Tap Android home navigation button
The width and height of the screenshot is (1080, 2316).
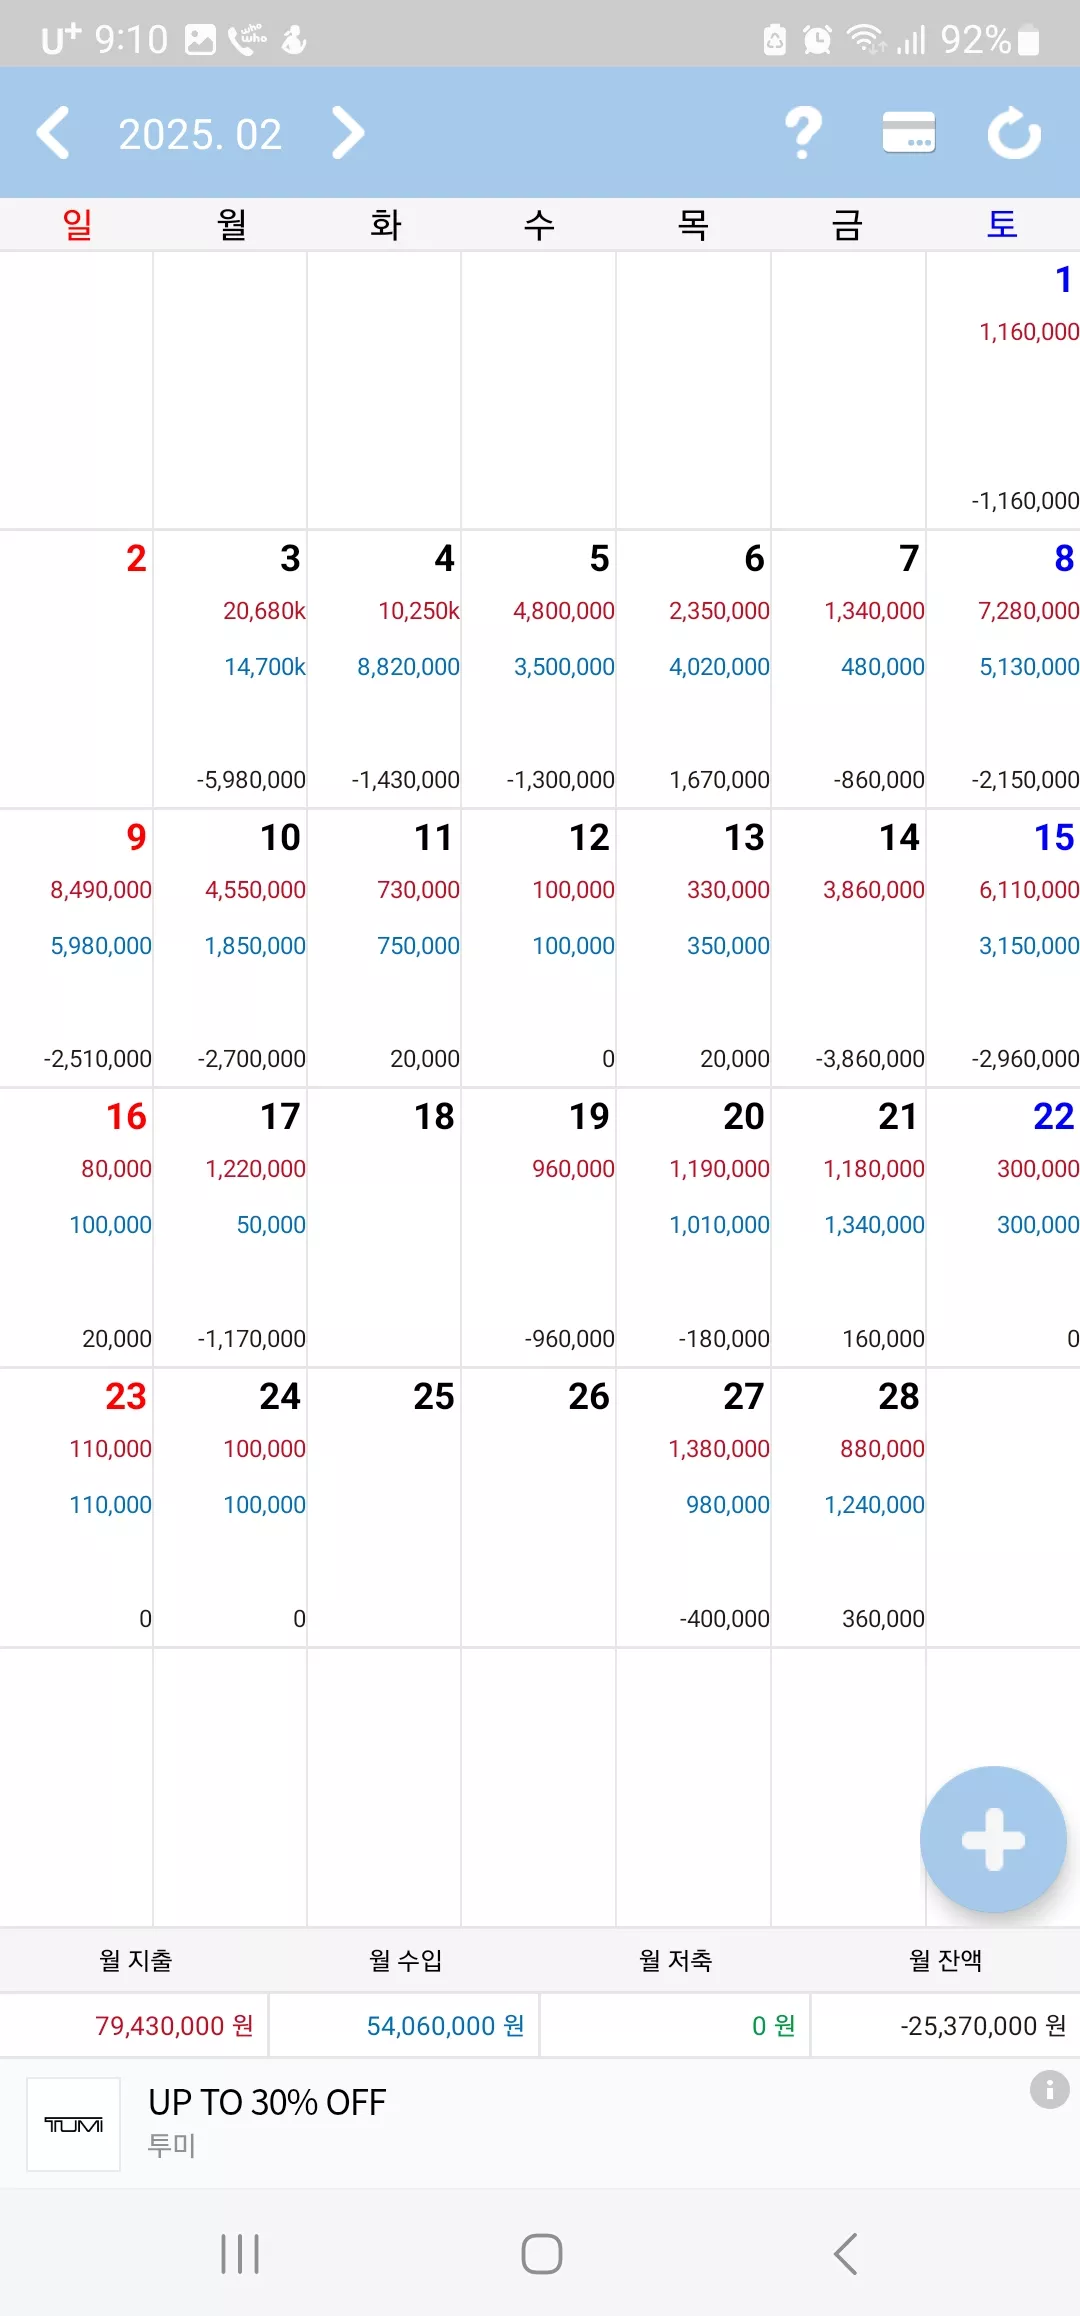pos(541,2254)
